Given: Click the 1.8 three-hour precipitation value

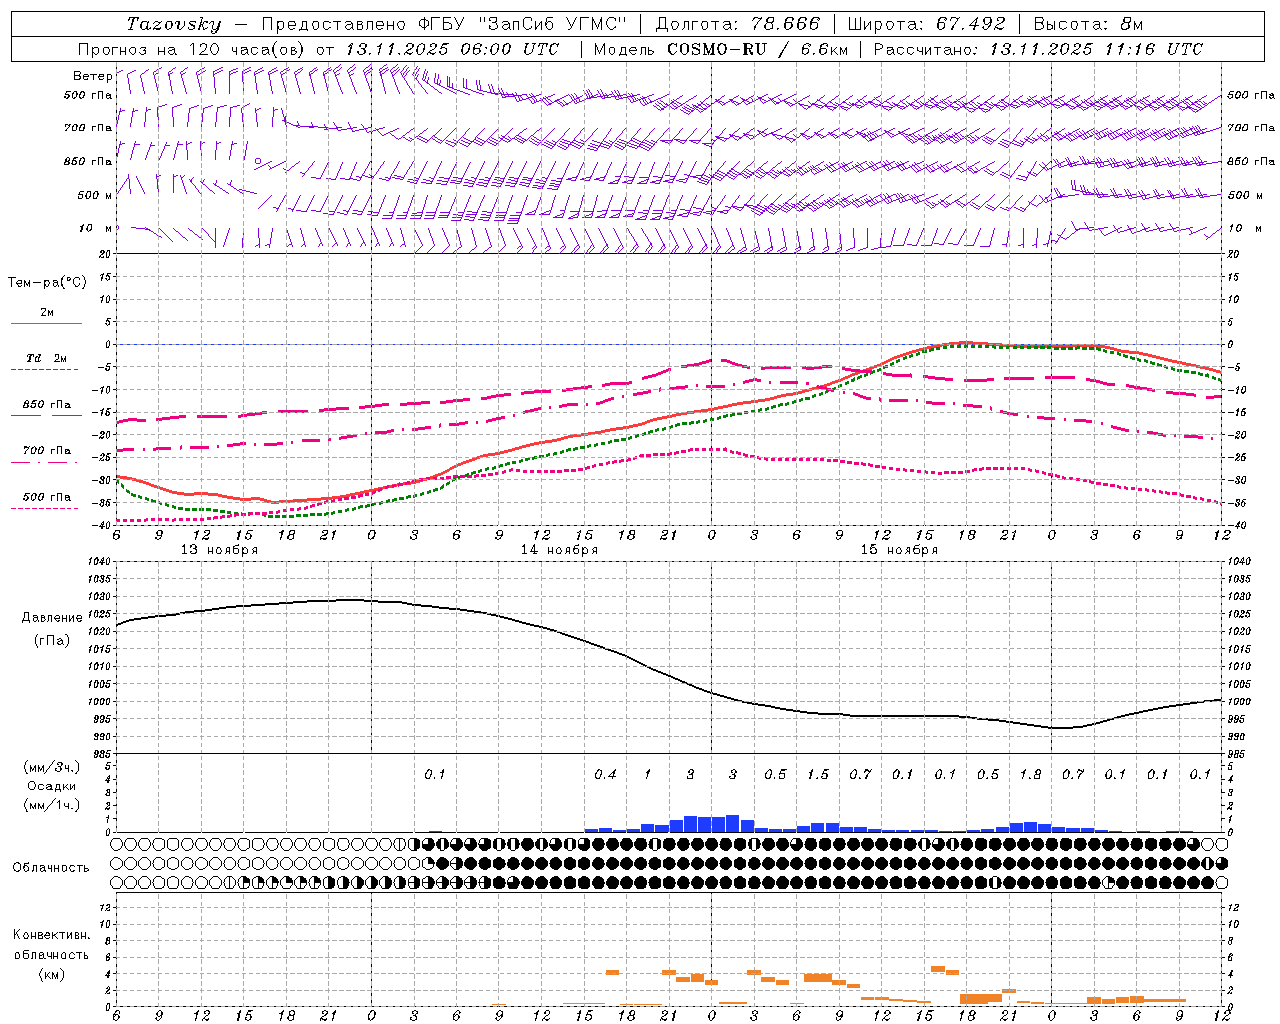Looking at the screenshot, I should pyautogui.click(x=1030, y=775).
